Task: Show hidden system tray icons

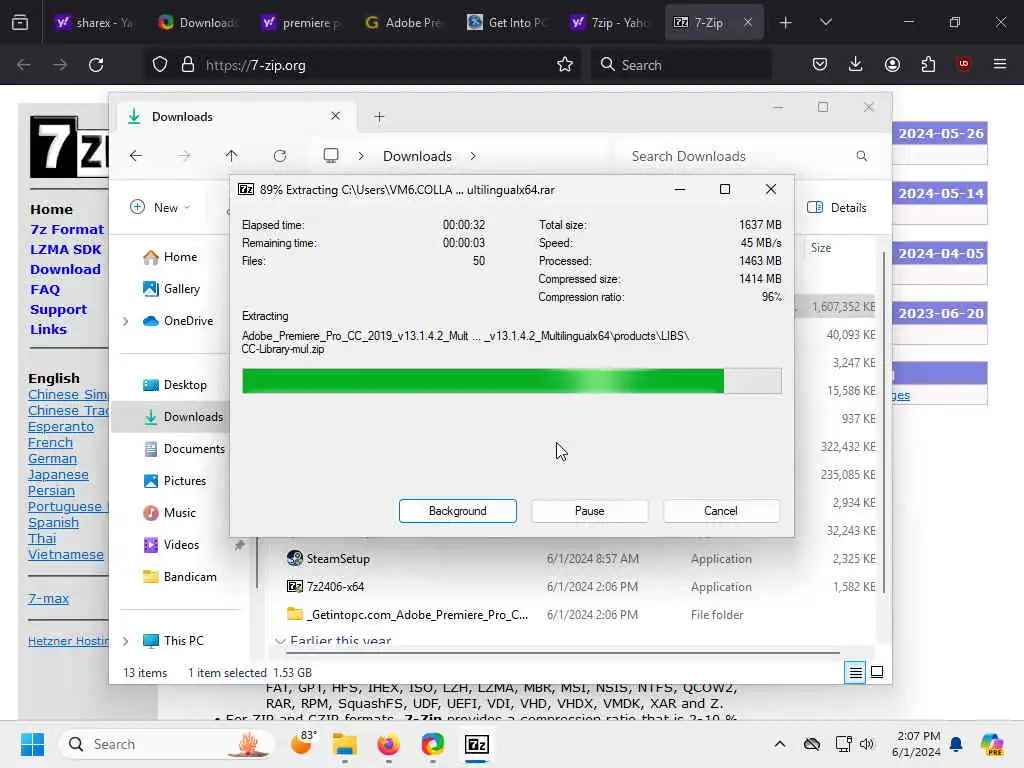Action: [780, 744]
